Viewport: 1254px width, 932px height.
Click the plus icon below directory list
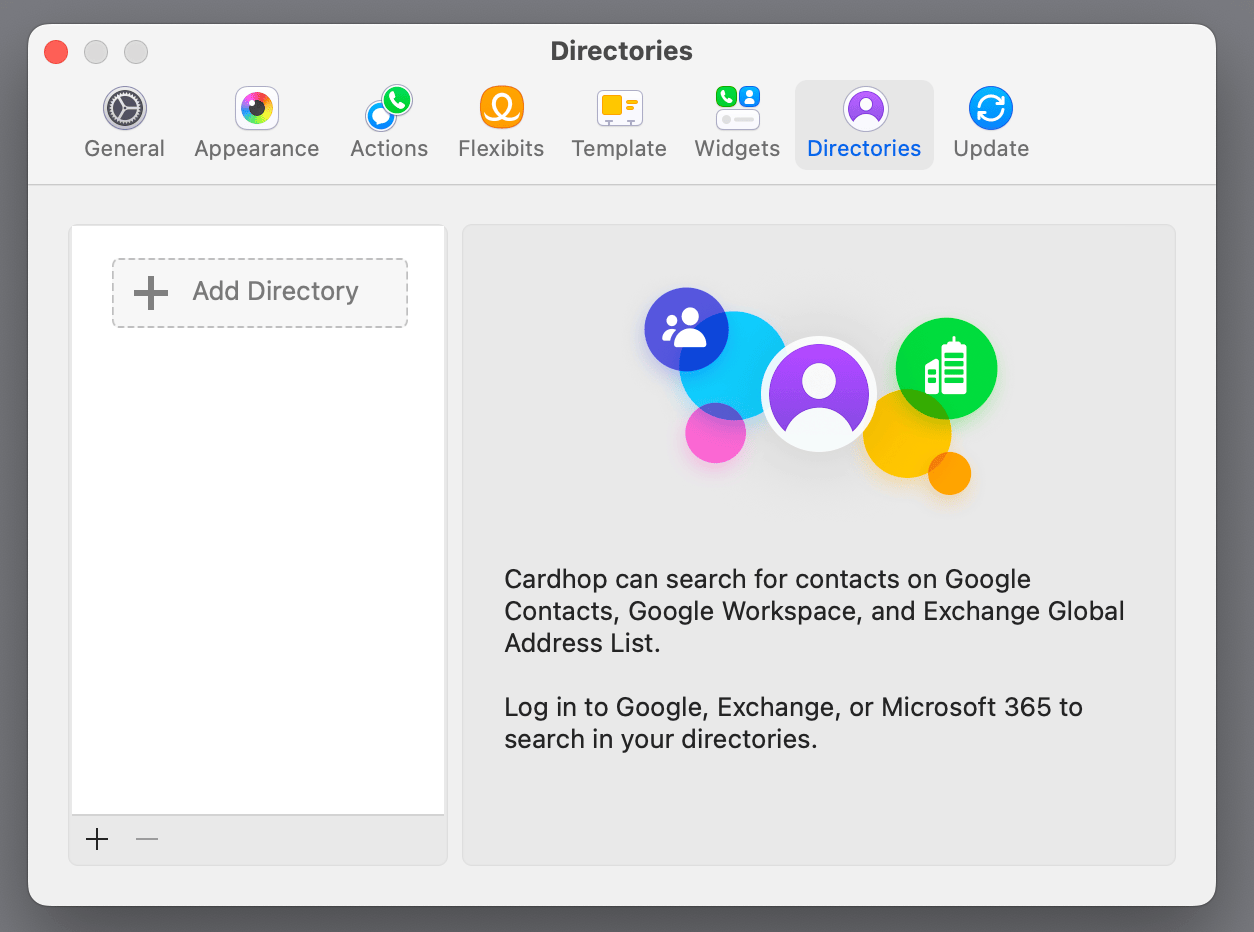coord(97,839)
